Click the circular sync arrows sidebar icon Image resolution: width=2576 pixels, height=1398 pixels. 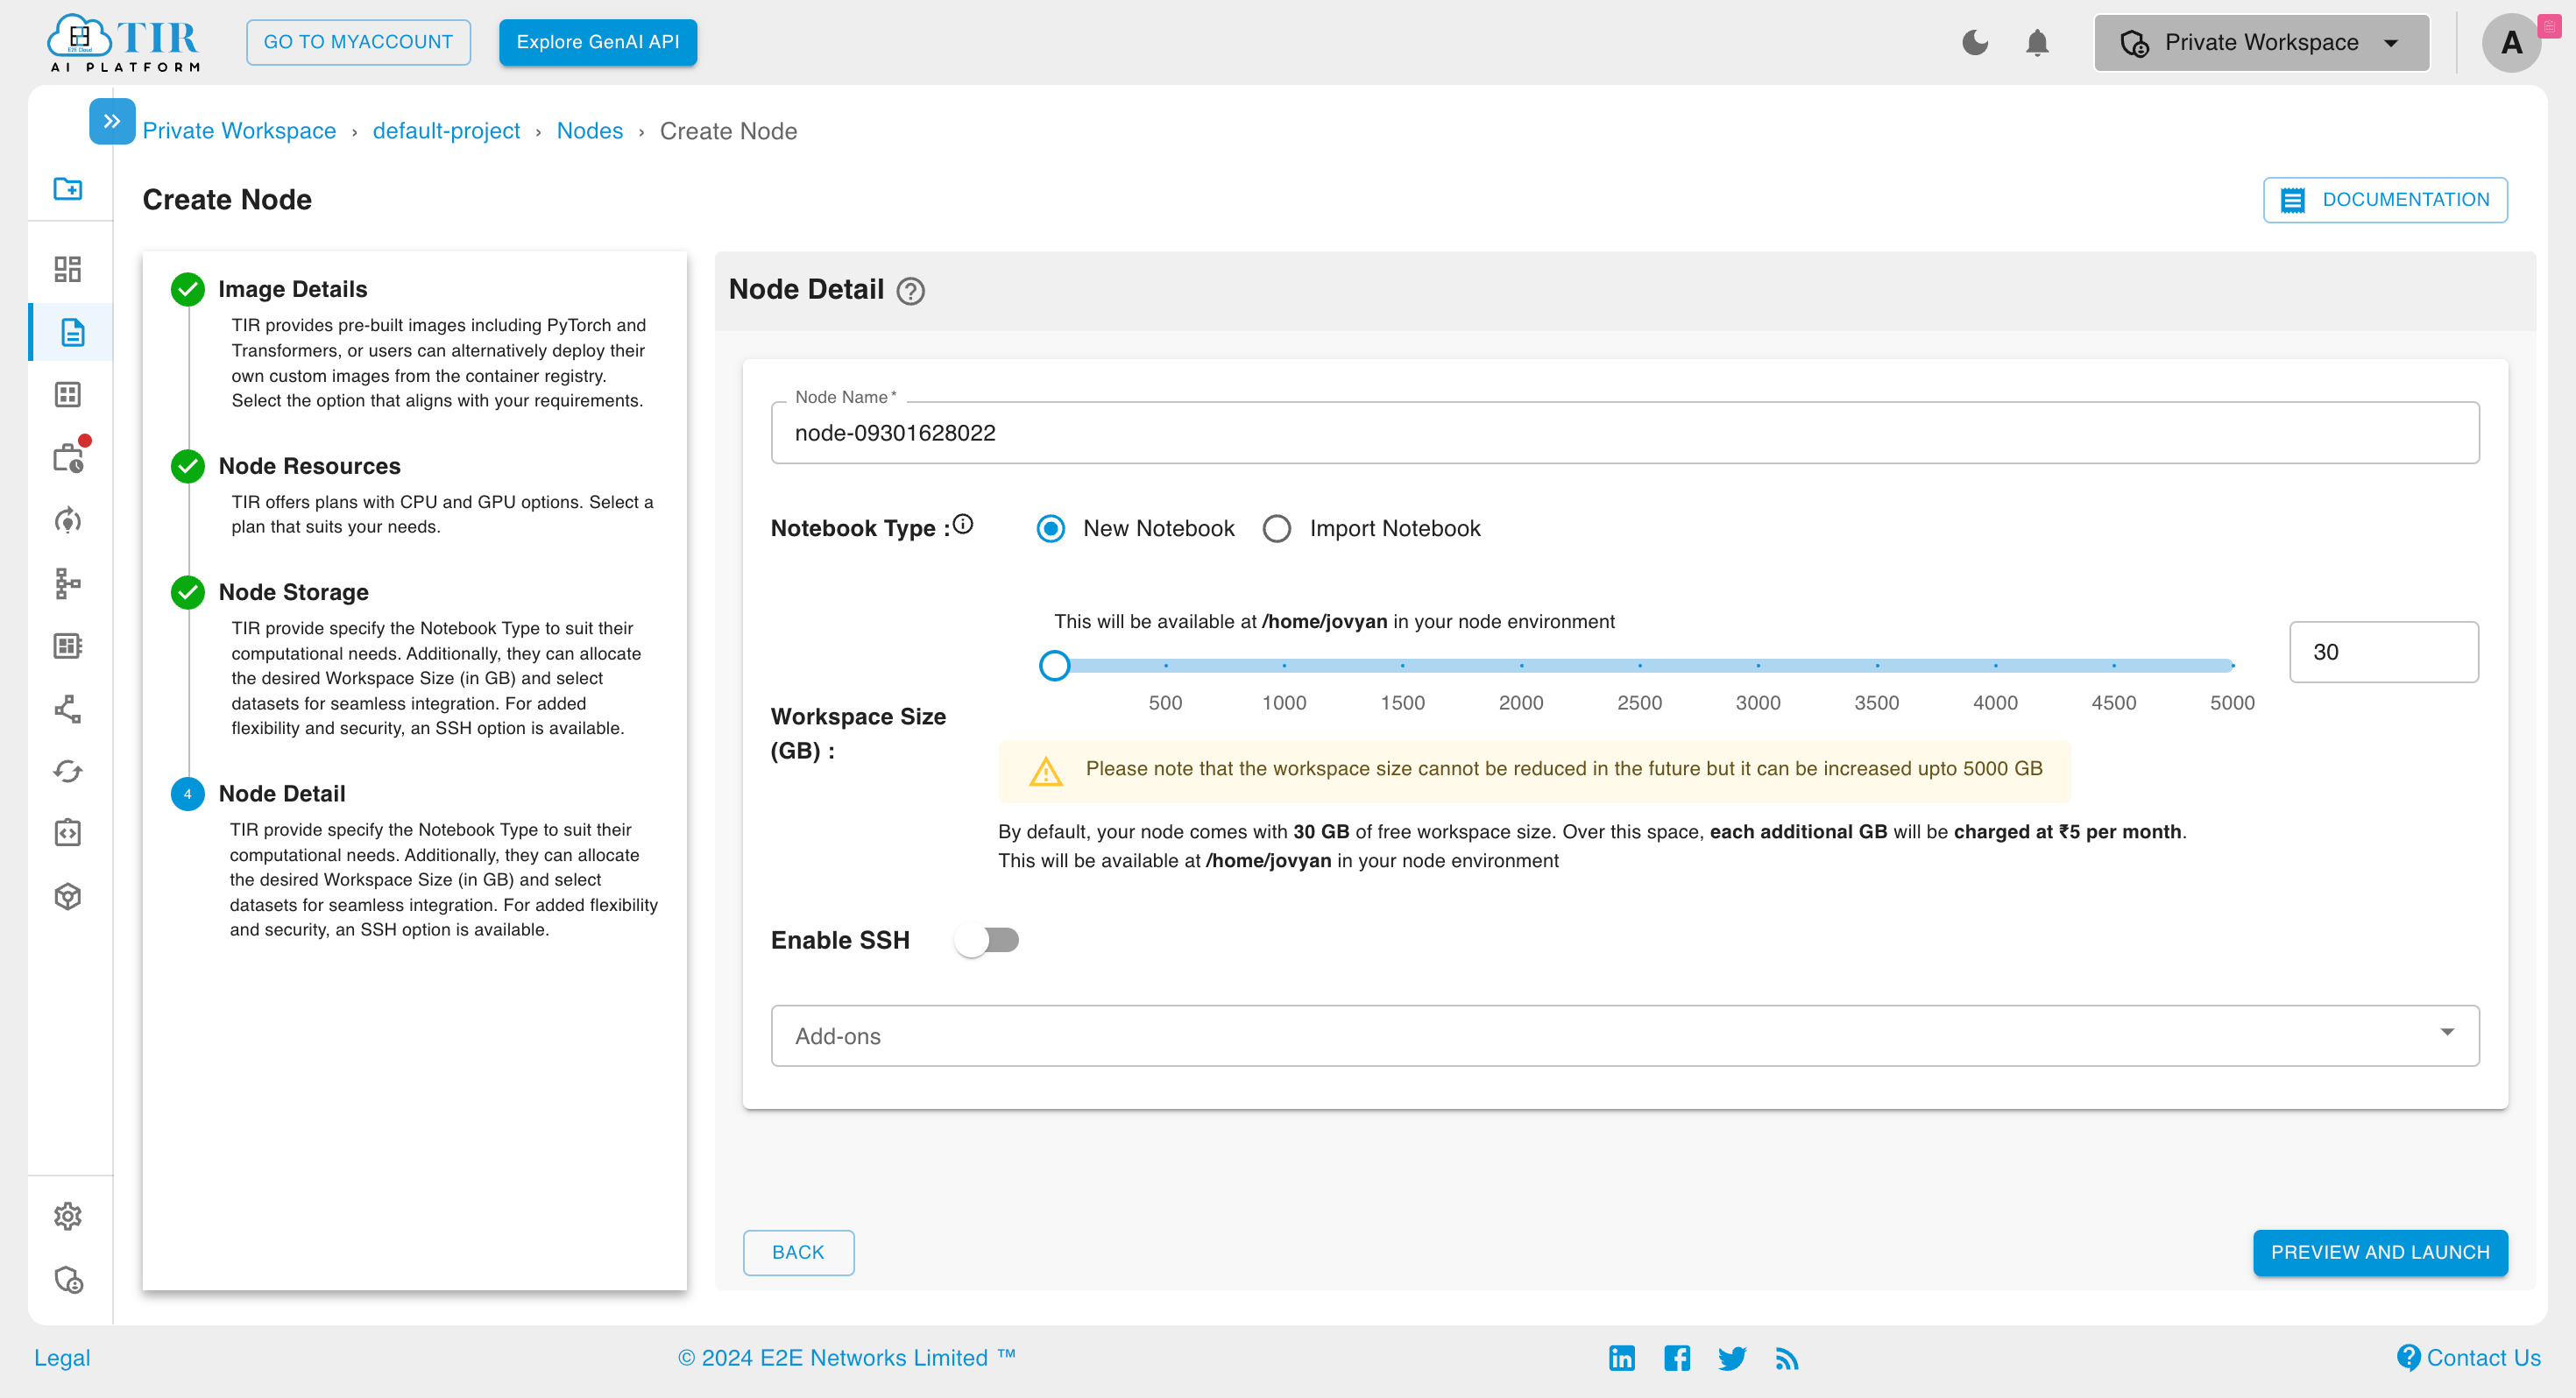pos(68,771)
